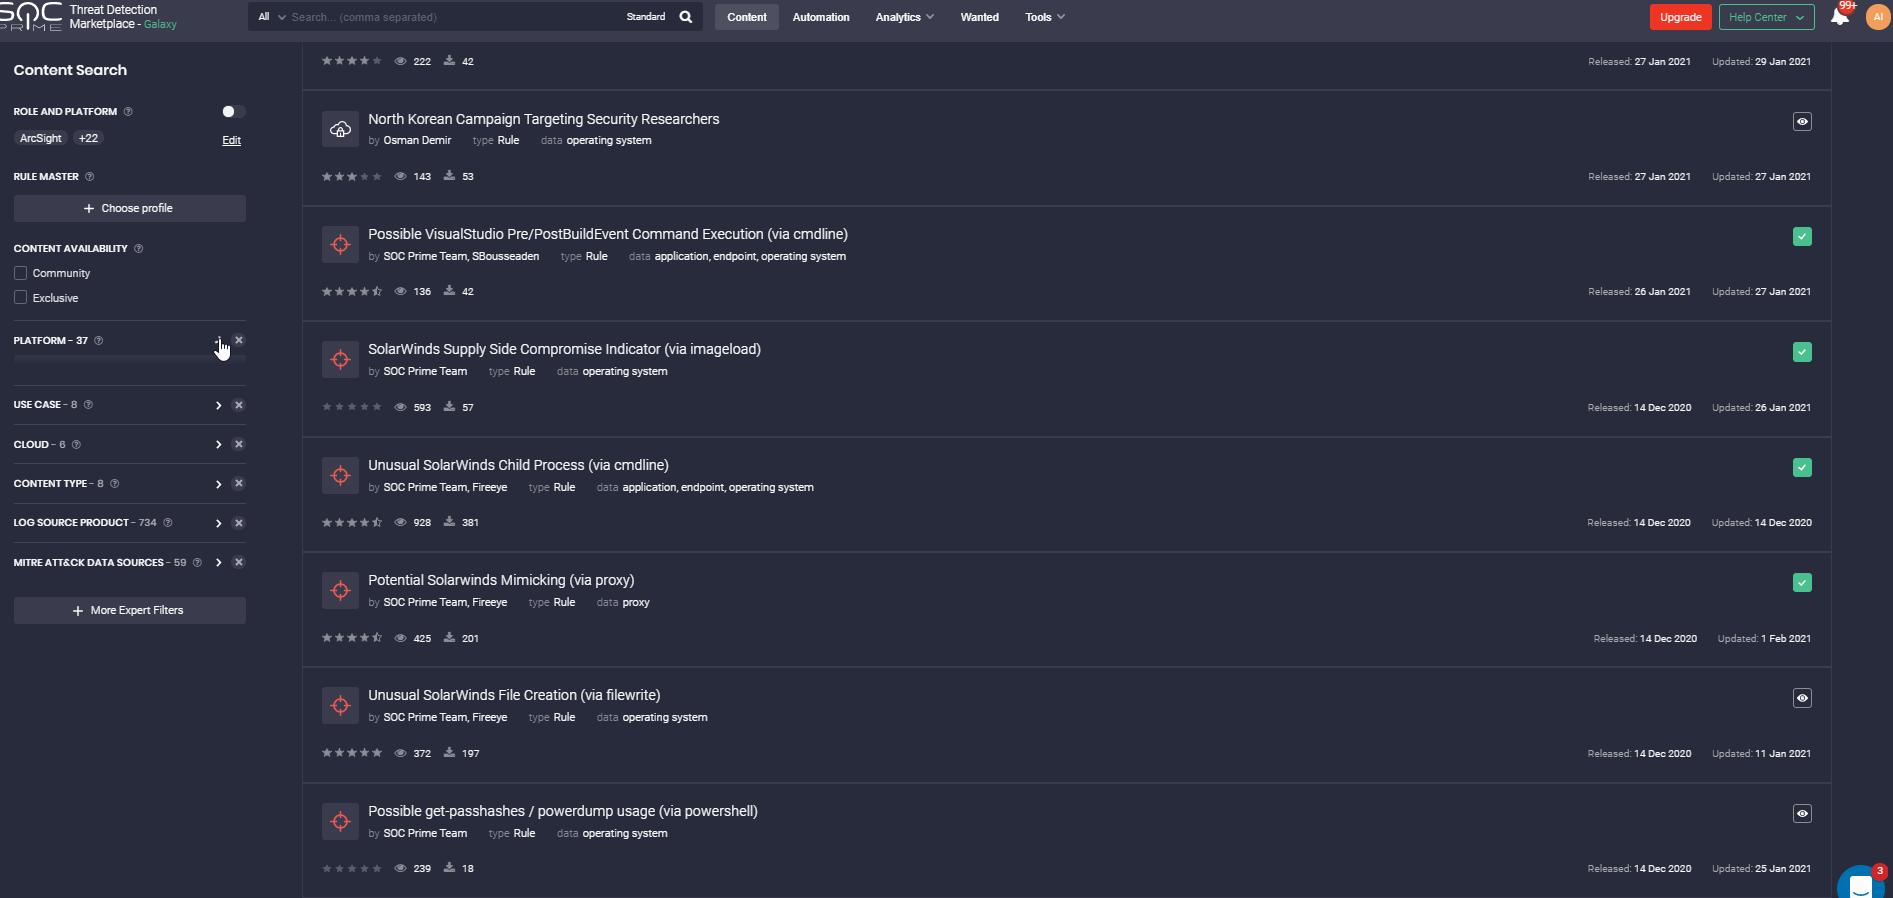Click help icon next to Log Source Product
This screenshot has height=898, width=1893.
pyautogui.click(x=168, y=523)
